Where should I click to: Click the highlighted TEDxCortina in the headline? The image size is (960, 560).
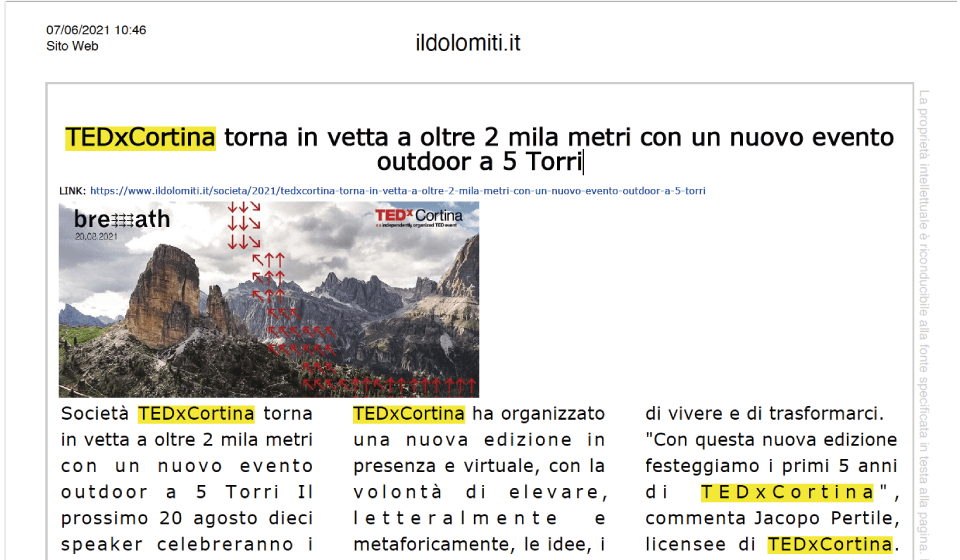(140, 137)
